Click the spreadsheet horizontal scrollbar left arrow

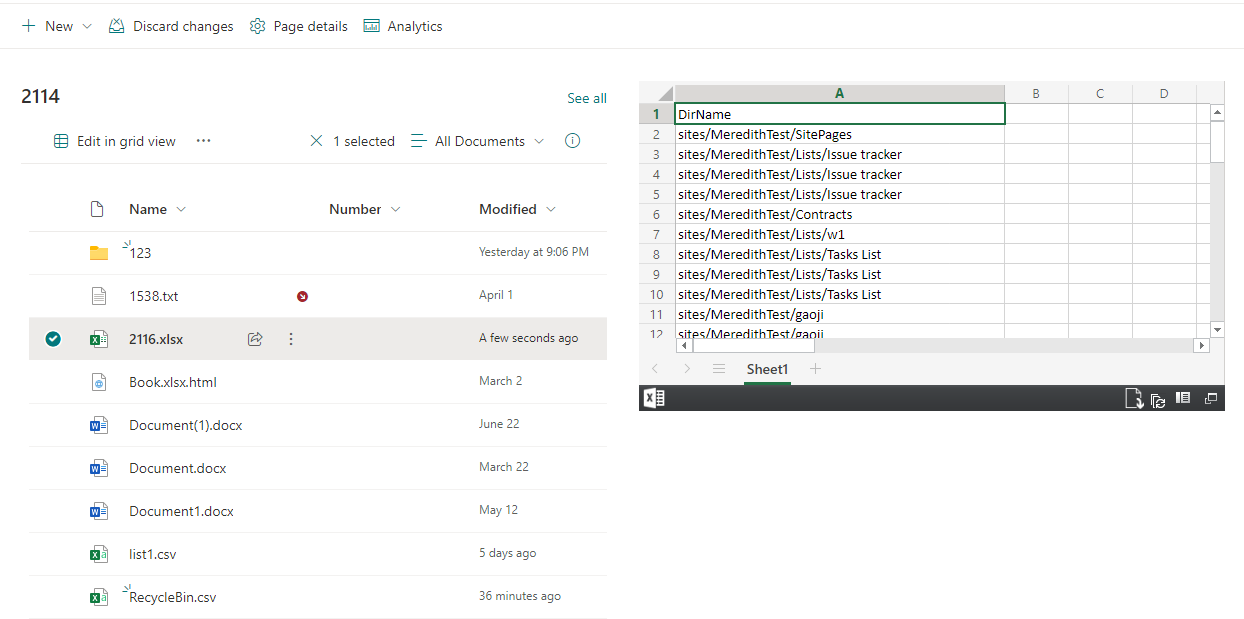(x=685, y=346)
